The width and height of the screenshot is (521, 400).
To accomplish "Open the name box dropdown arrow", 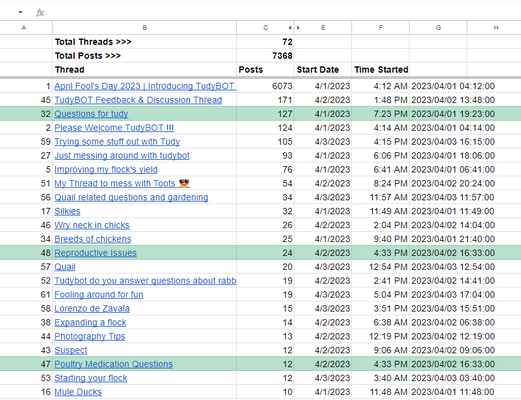I will tap(20, 12).
